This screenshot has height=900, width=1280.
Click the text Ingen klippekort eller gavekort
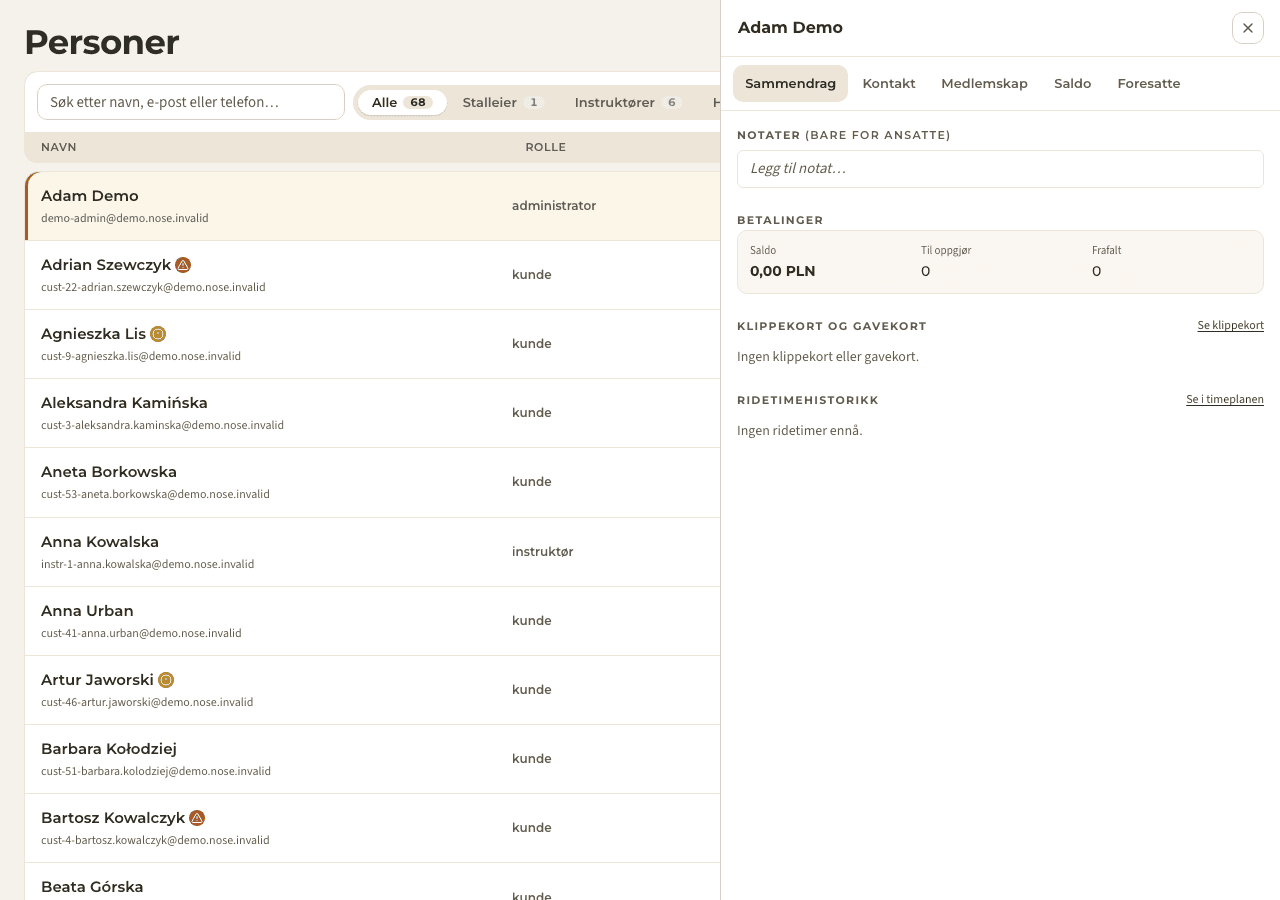click(x=828, y=357)
